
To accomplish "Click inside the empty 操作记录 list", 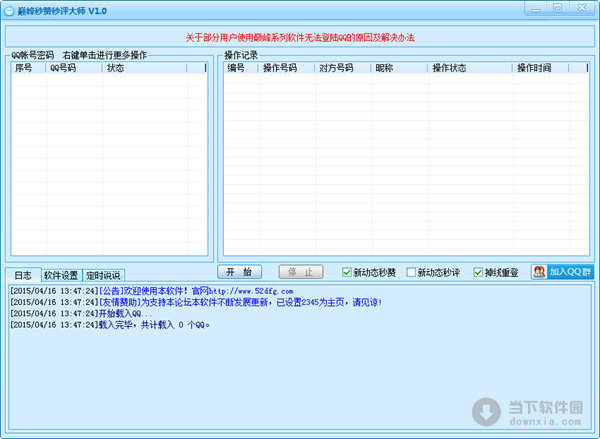I will [406, 164].
